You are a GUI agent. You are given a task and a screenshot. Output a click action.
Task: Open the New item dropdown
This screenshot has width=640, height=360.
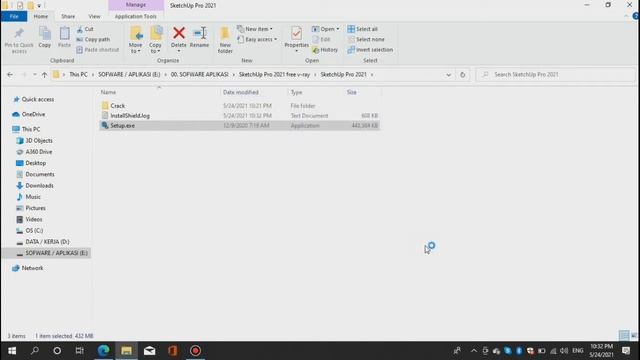[x=255, y=29]
